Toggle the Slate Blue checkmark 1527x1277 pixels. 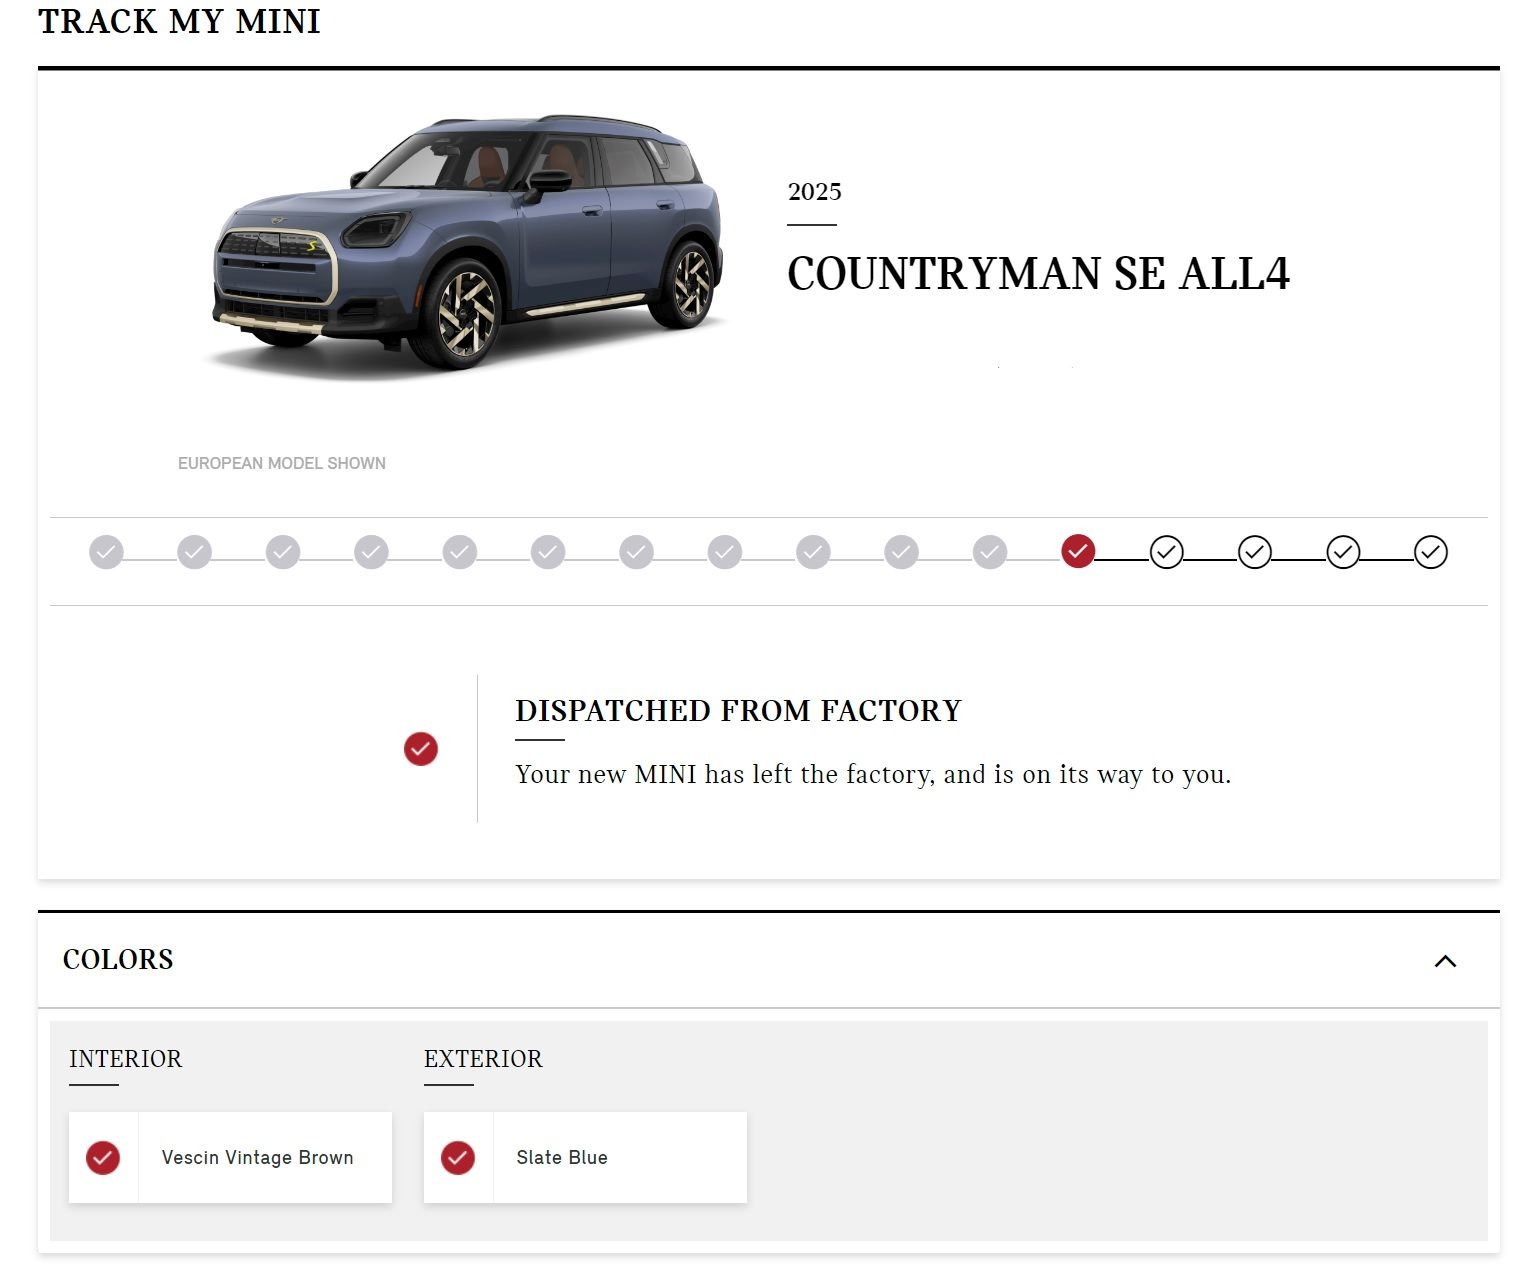coord(458,1157)
